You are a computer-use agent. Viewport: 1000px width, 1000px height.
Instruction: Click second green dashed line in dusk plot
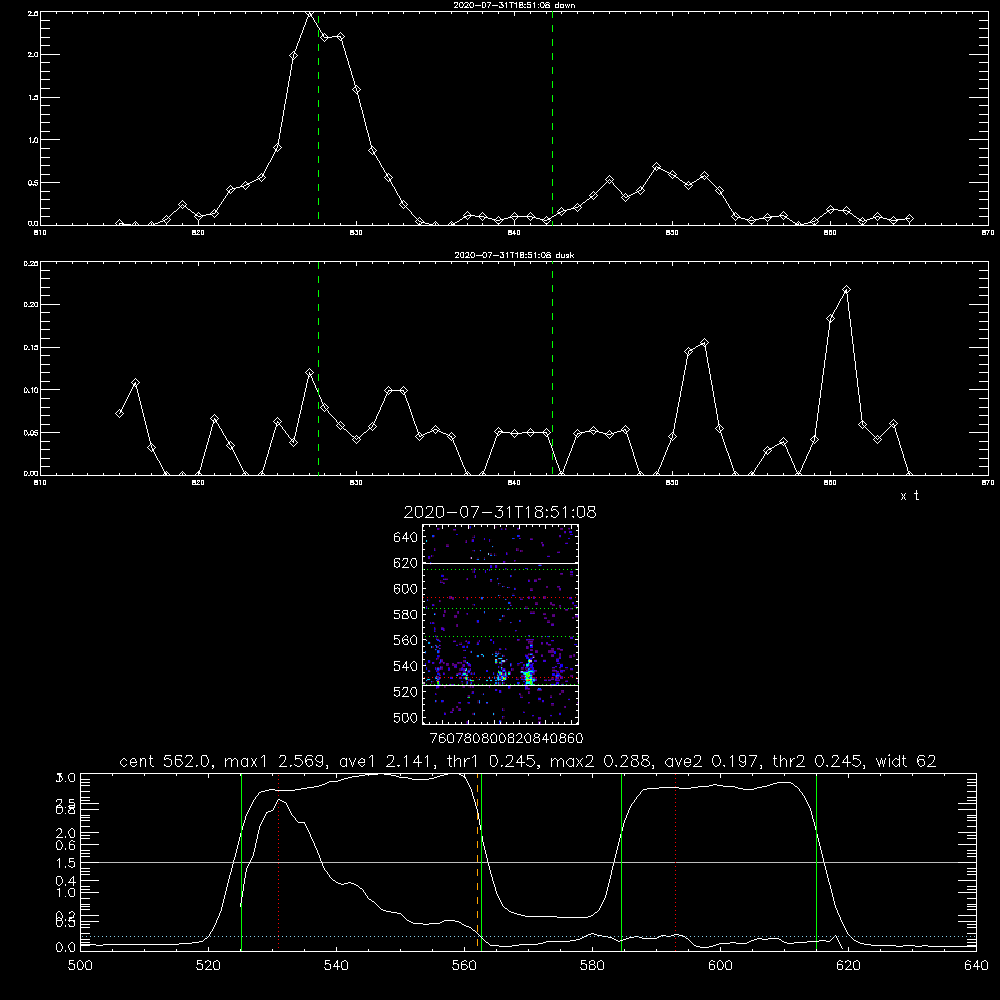(552, 368)
